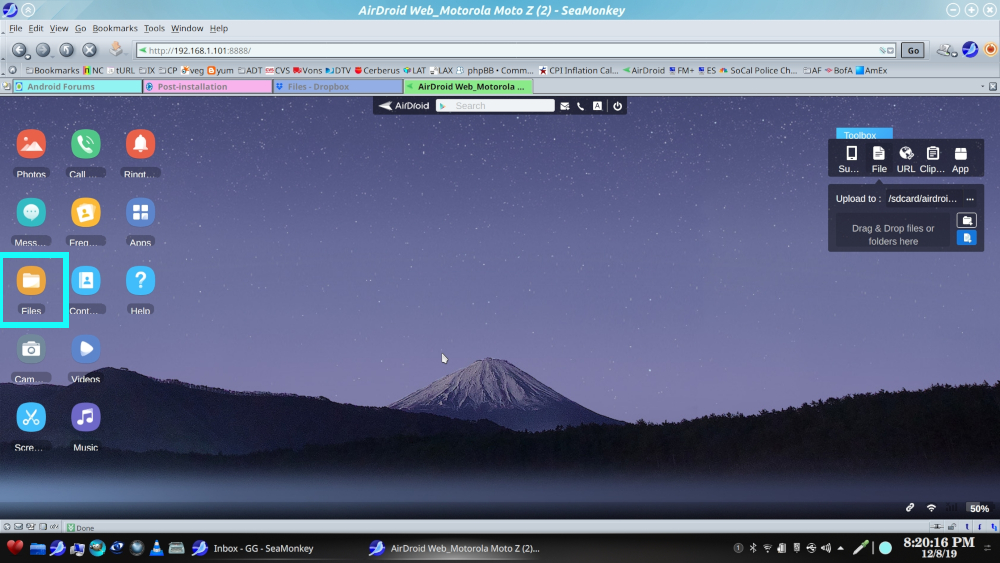1000x563 pixels.
Task: Open the View menu
Action: [59, 28]
